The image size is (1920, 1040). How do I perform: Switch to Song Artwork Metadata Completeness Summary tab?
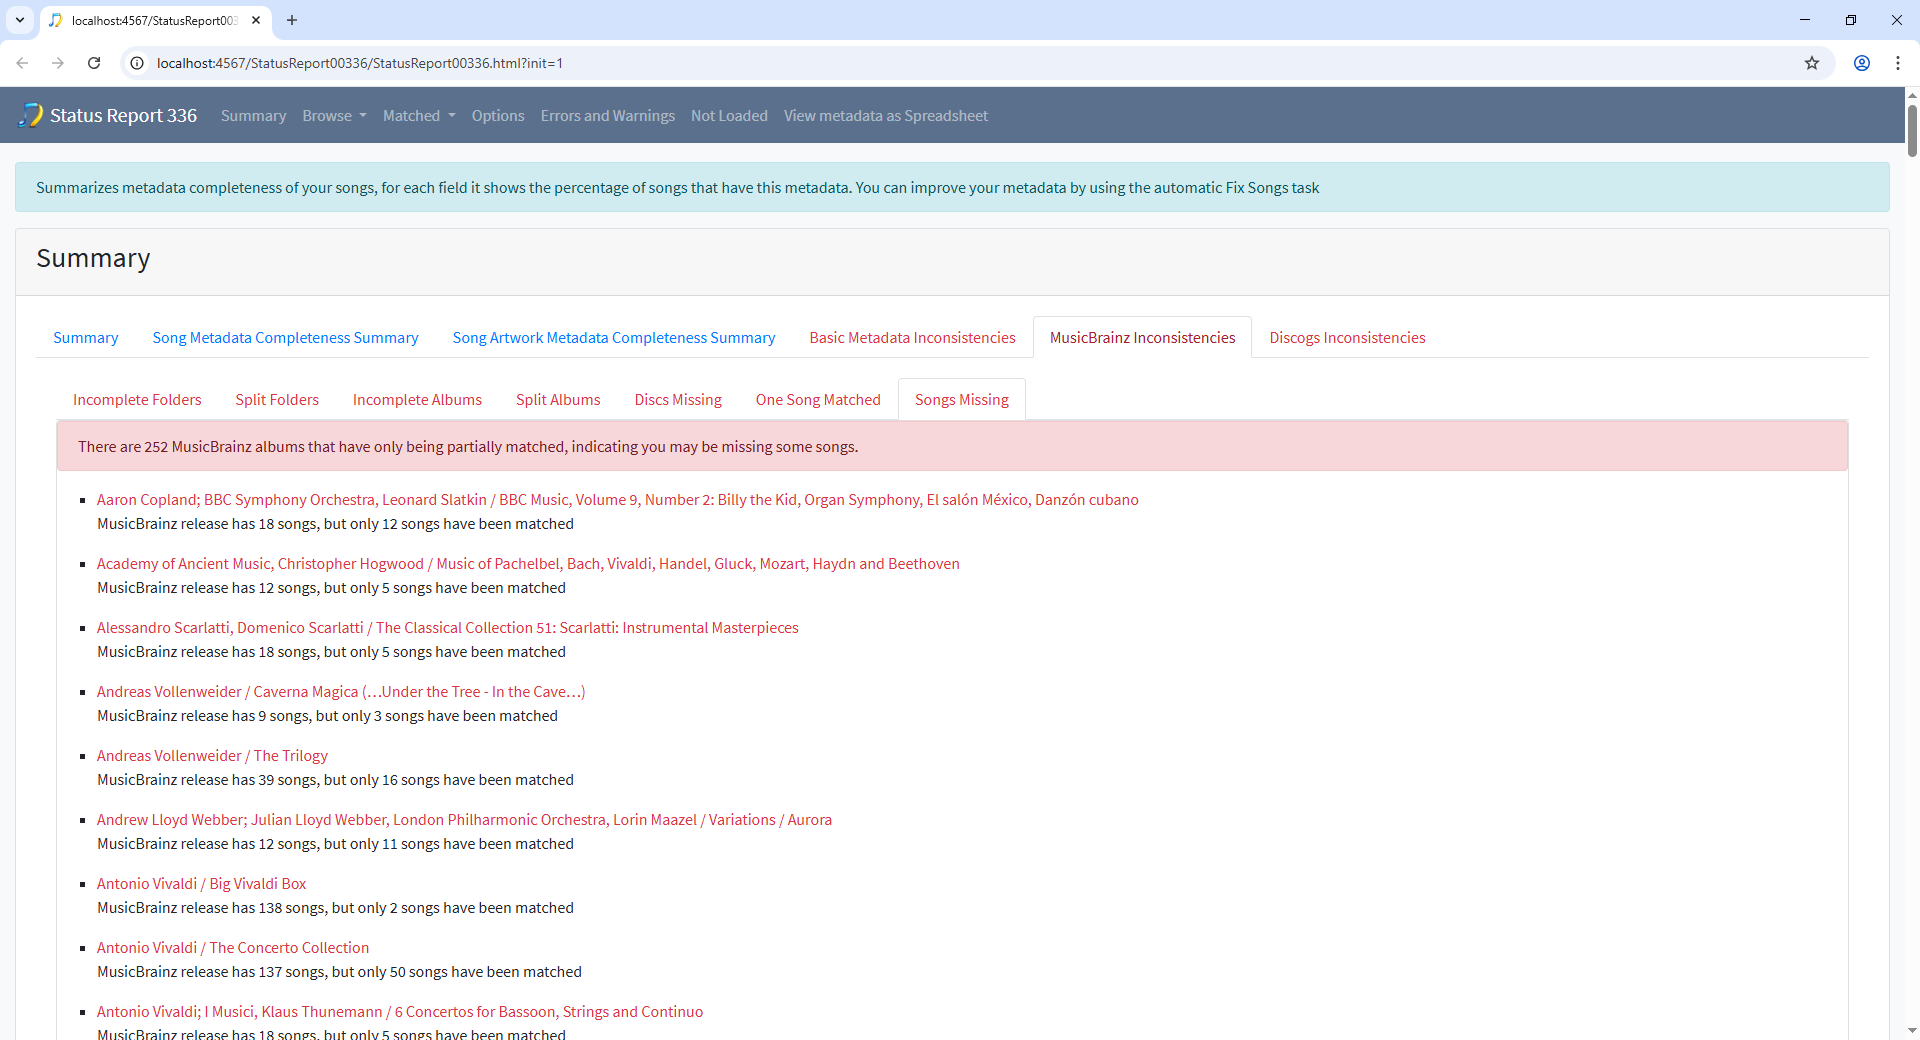(614, 338)
